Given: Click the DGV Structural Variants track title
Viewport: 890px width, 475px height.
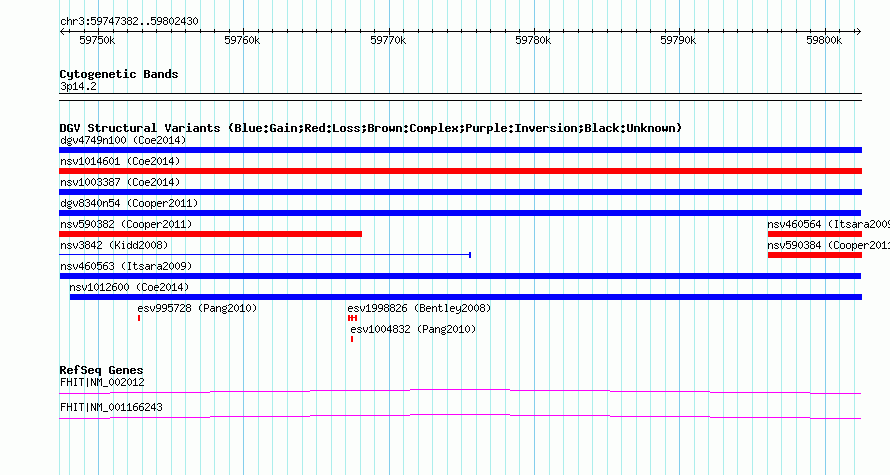Looking at the screenshot, I should (370, 128).
